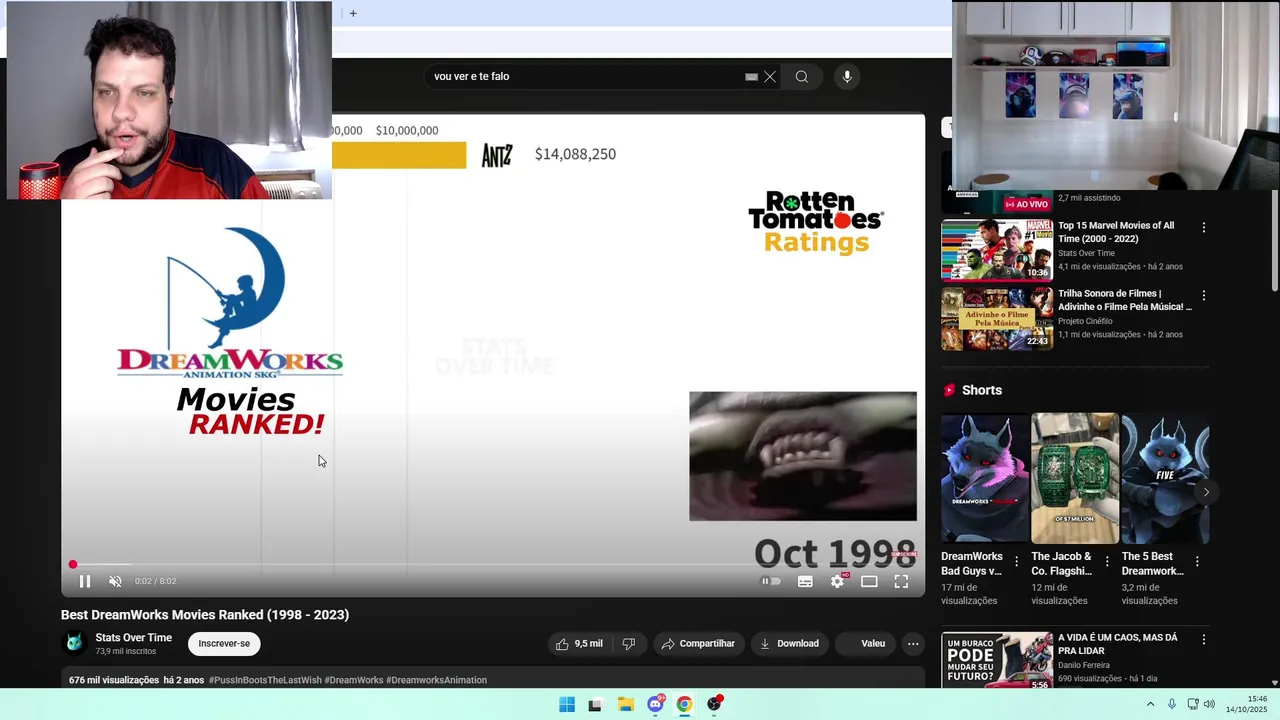Open 'Top 15 Marvel Movies of All Time' title
This screenshot has height=720, width=1280.
[1116, 232]
